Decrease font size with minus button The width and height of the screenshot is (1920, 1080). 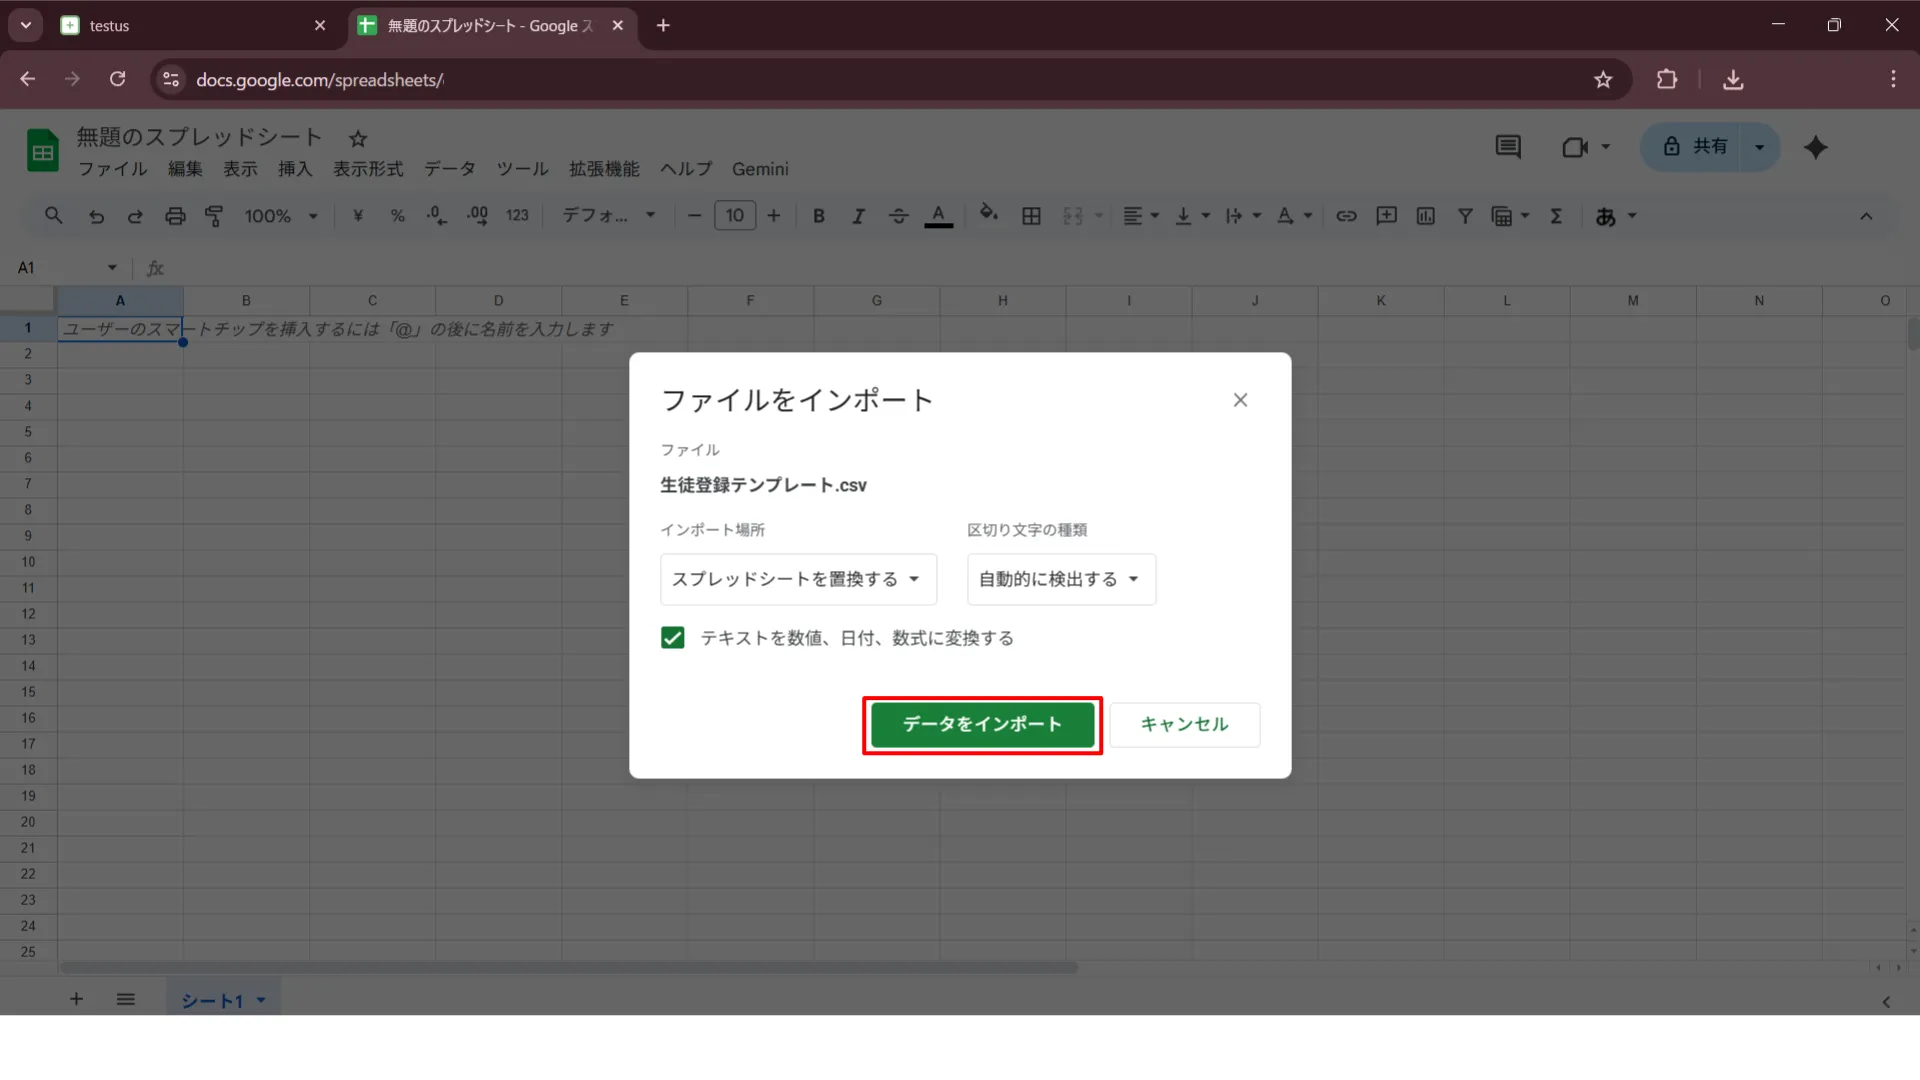pos(694,216)
